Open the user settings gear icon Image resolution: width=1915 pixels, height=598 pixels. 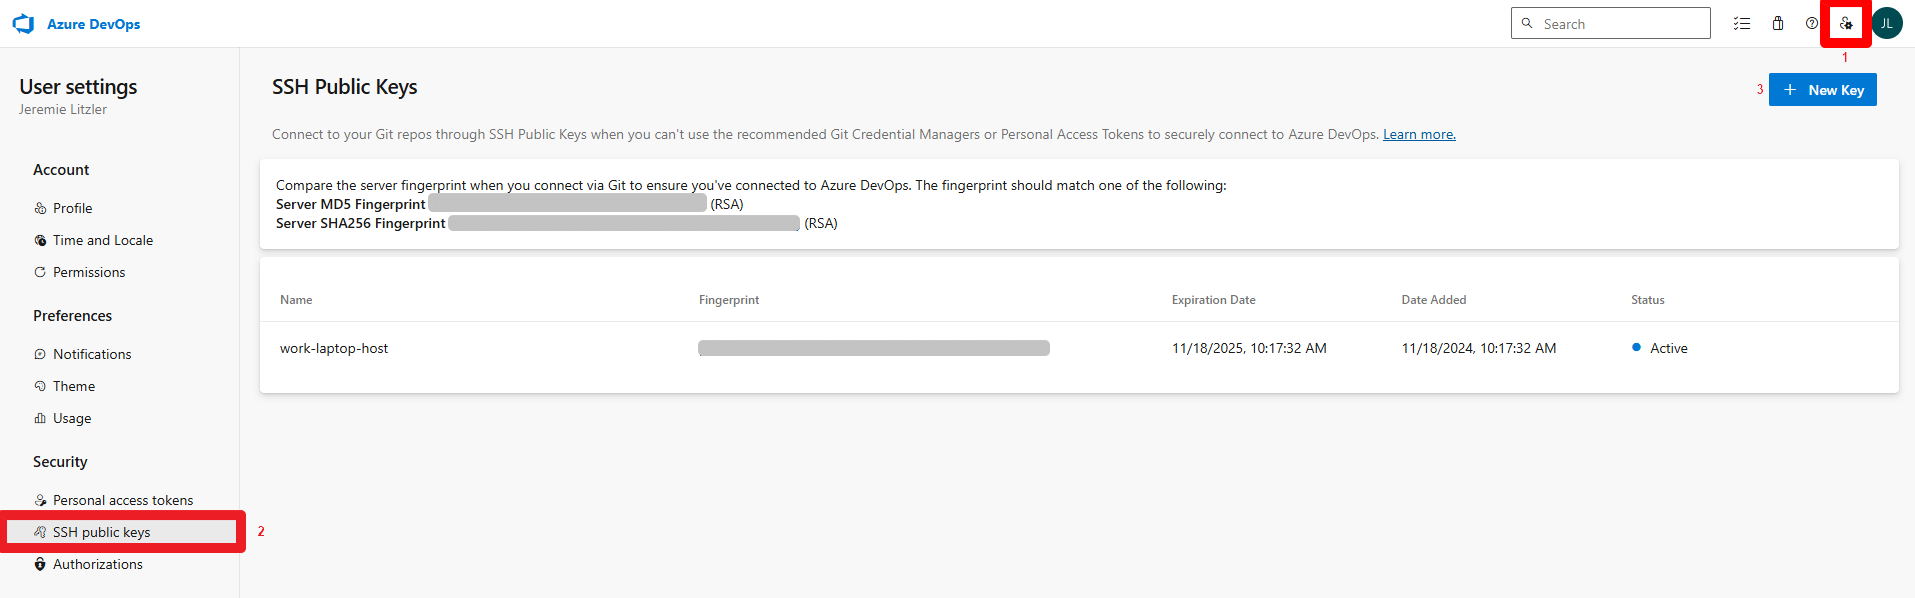1845,23
